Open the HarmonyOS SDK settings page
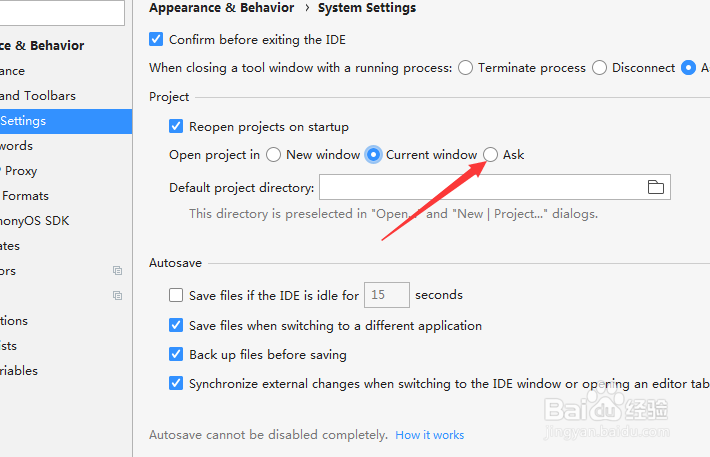The width and height of the screenshot is (710, 457). pyautogui.click(x=38, y=221)
